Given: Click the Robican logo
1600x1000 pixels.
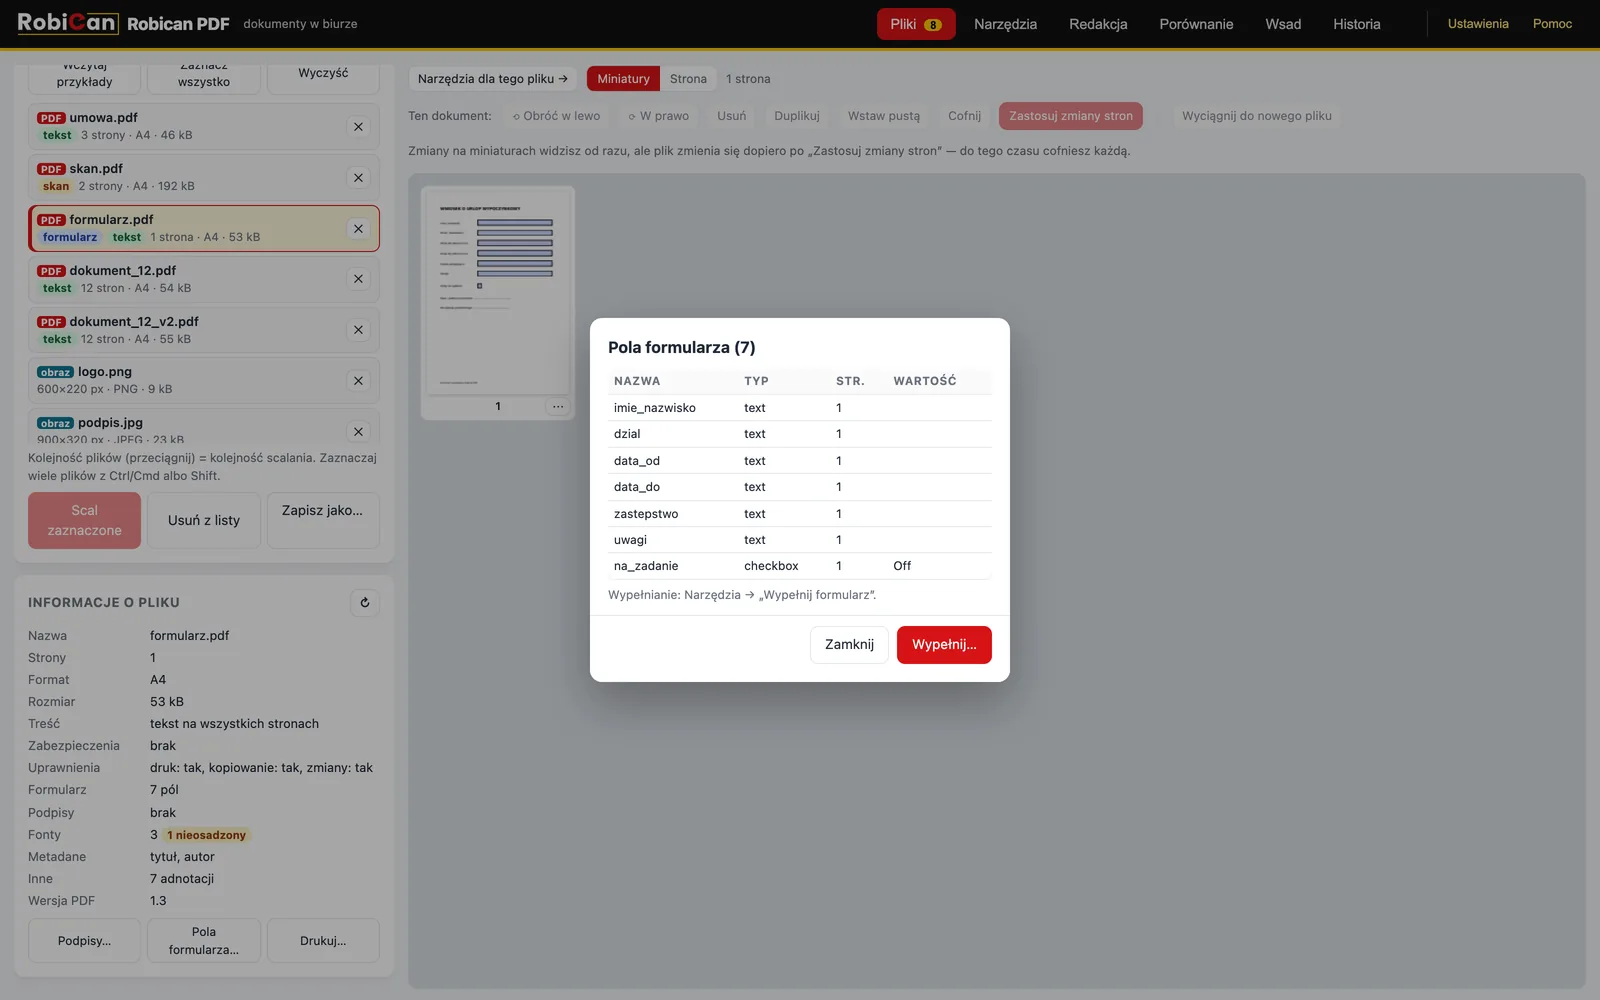Looking at the screenshot, I should 66,23.
